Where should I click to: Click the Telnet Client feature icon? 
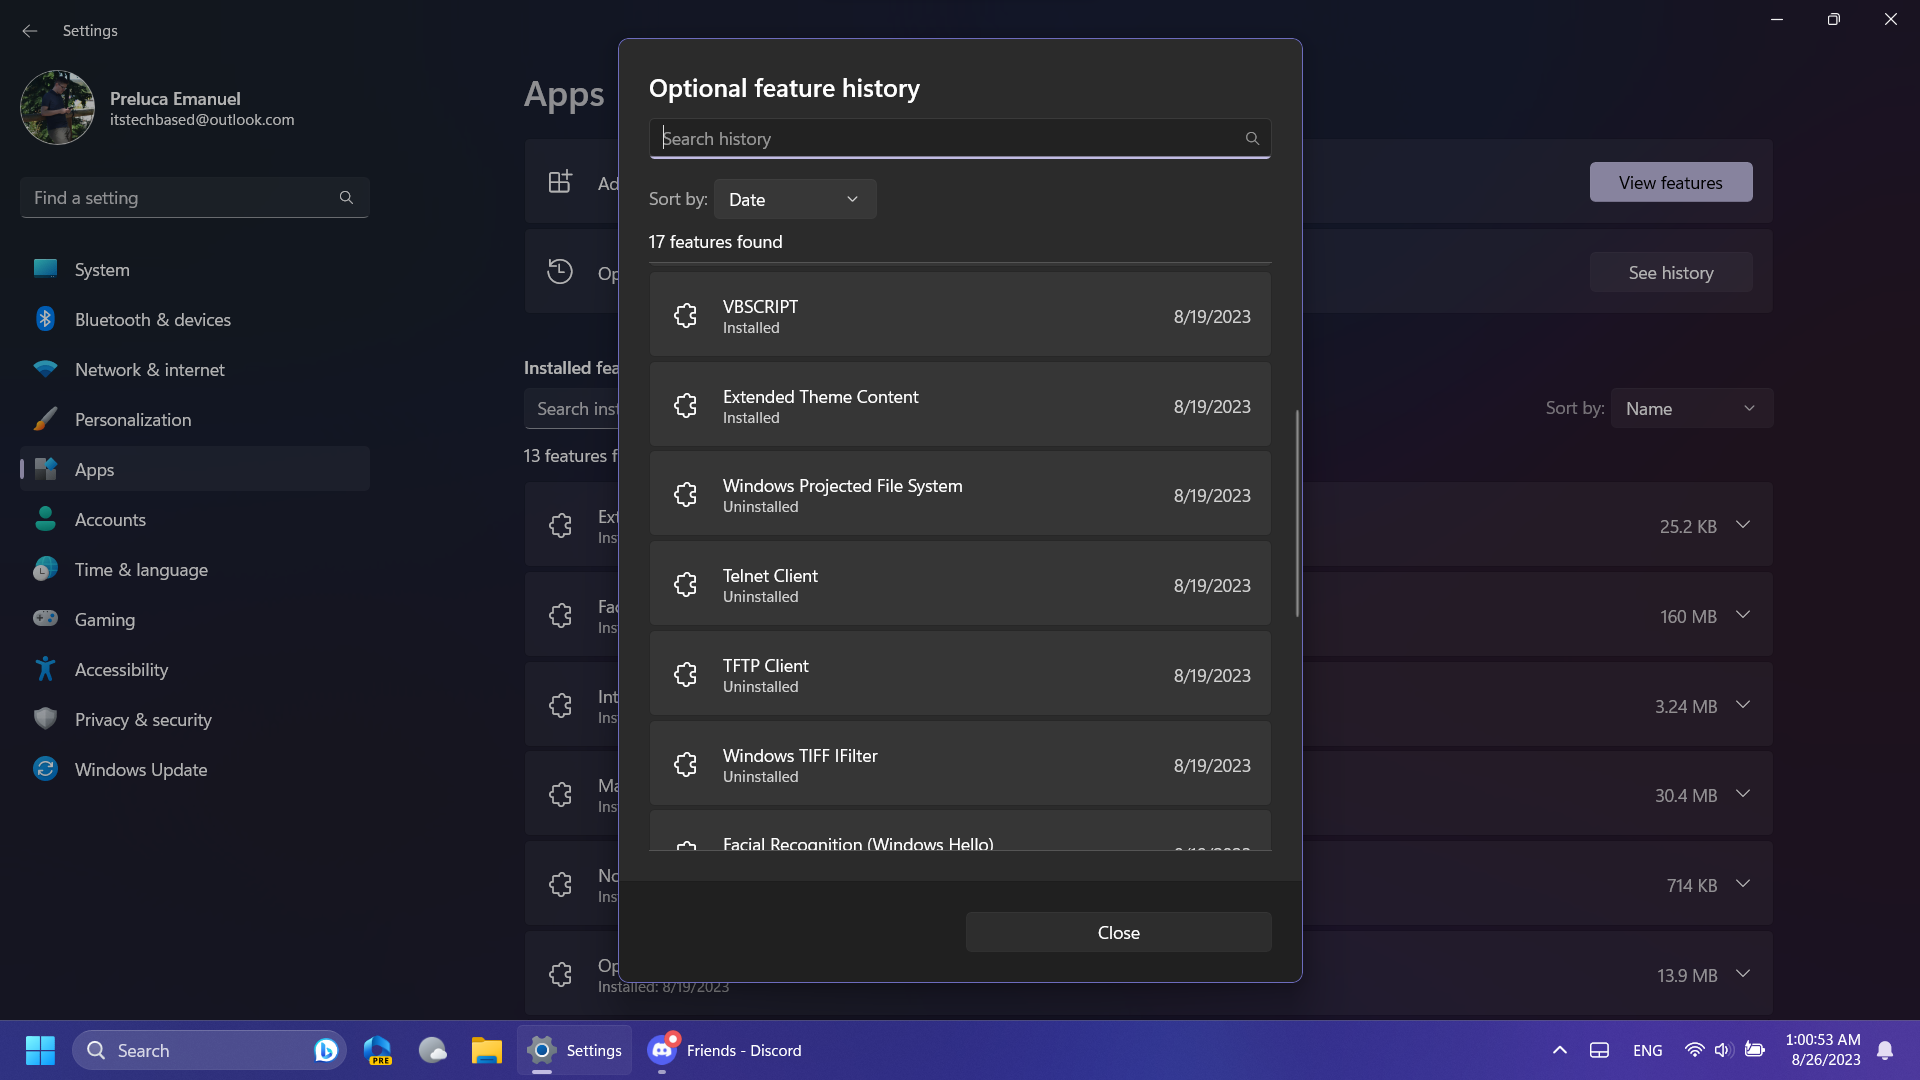tap(685, 585)
